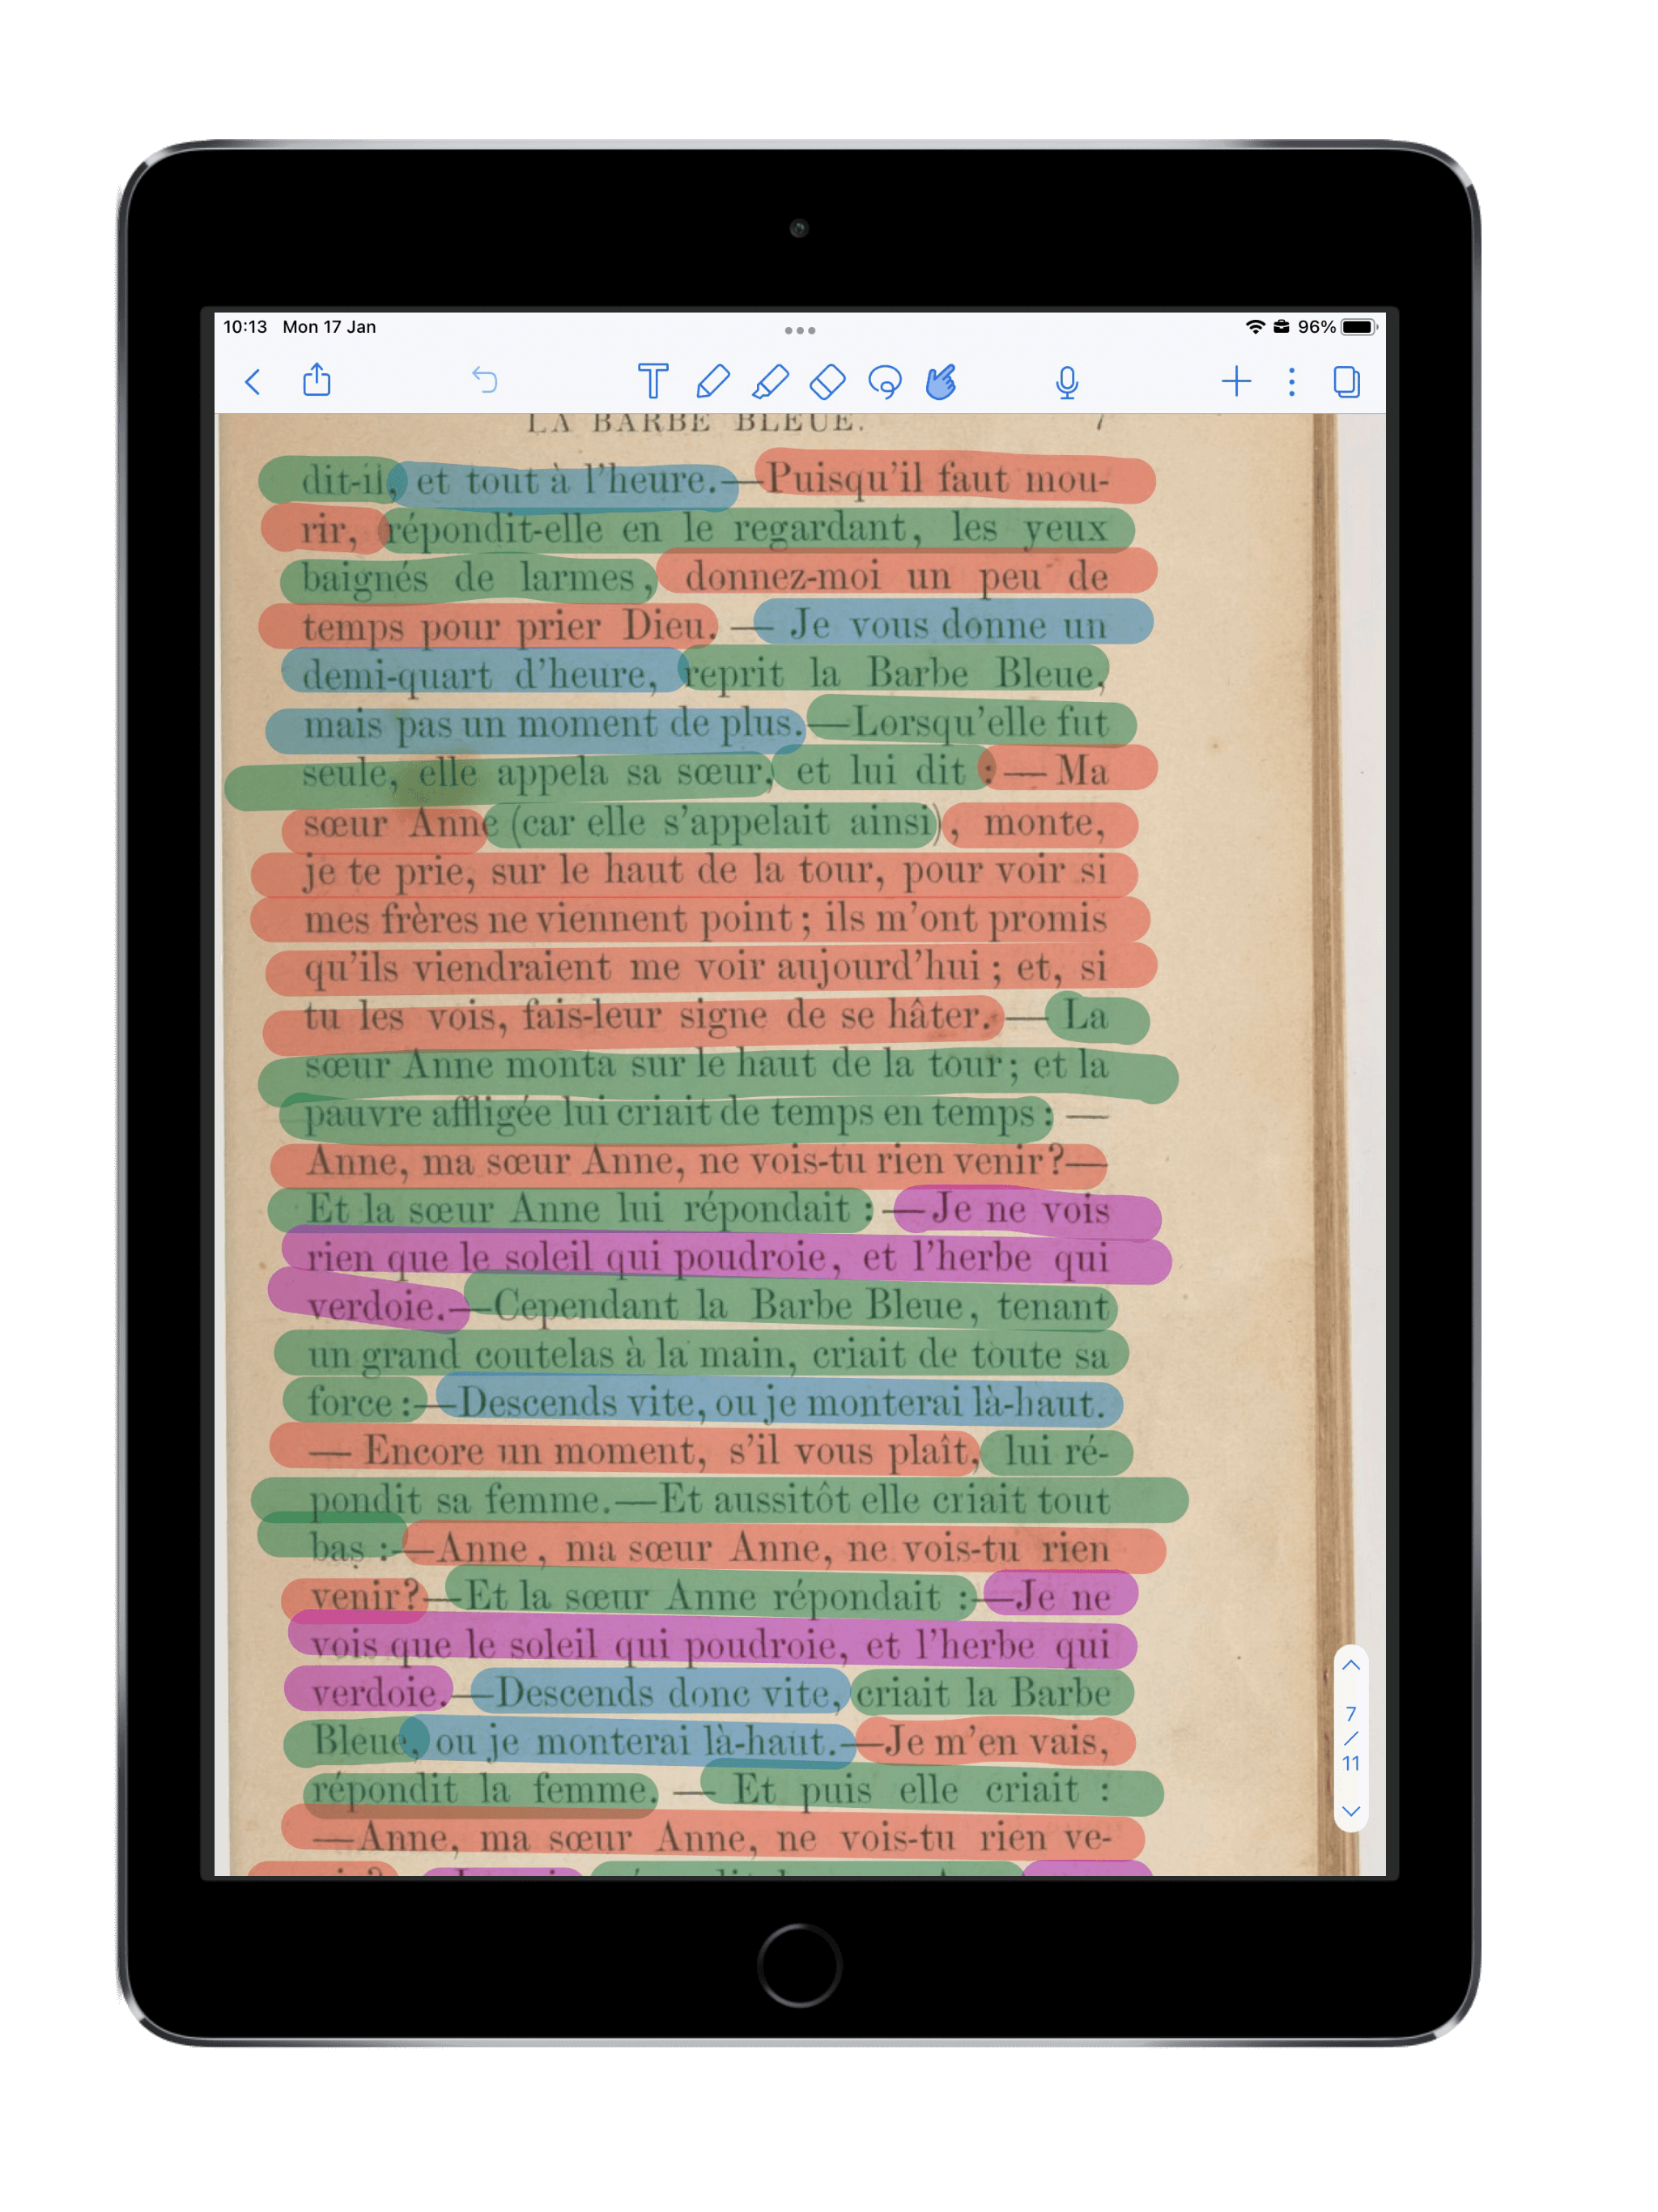This screenshot has height=2212, width=1658.
Task: Toggle the finger drawing hand tool
Action: coord(941,381)
